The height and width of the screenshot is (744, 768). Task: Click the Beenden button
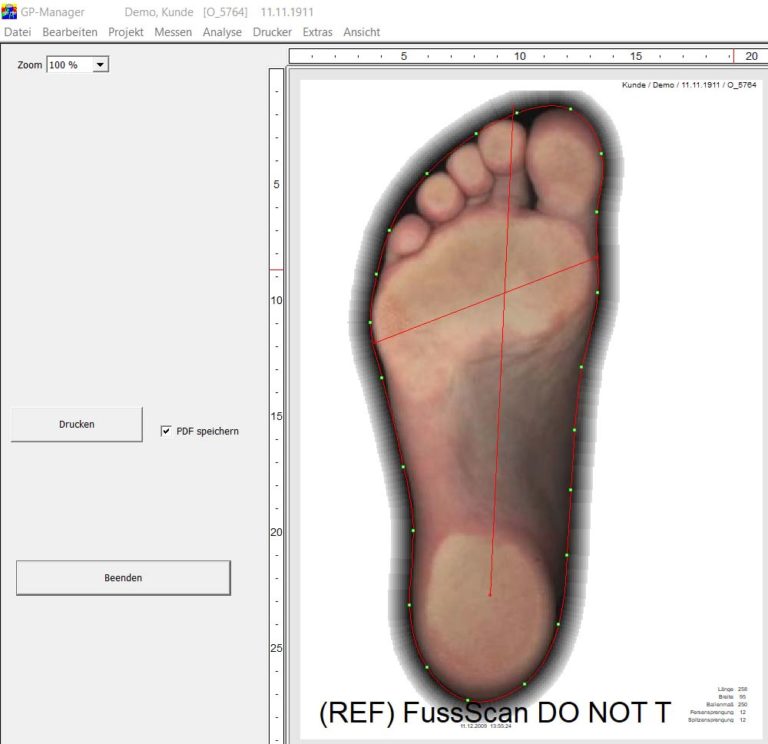click(x=123, y=578)
